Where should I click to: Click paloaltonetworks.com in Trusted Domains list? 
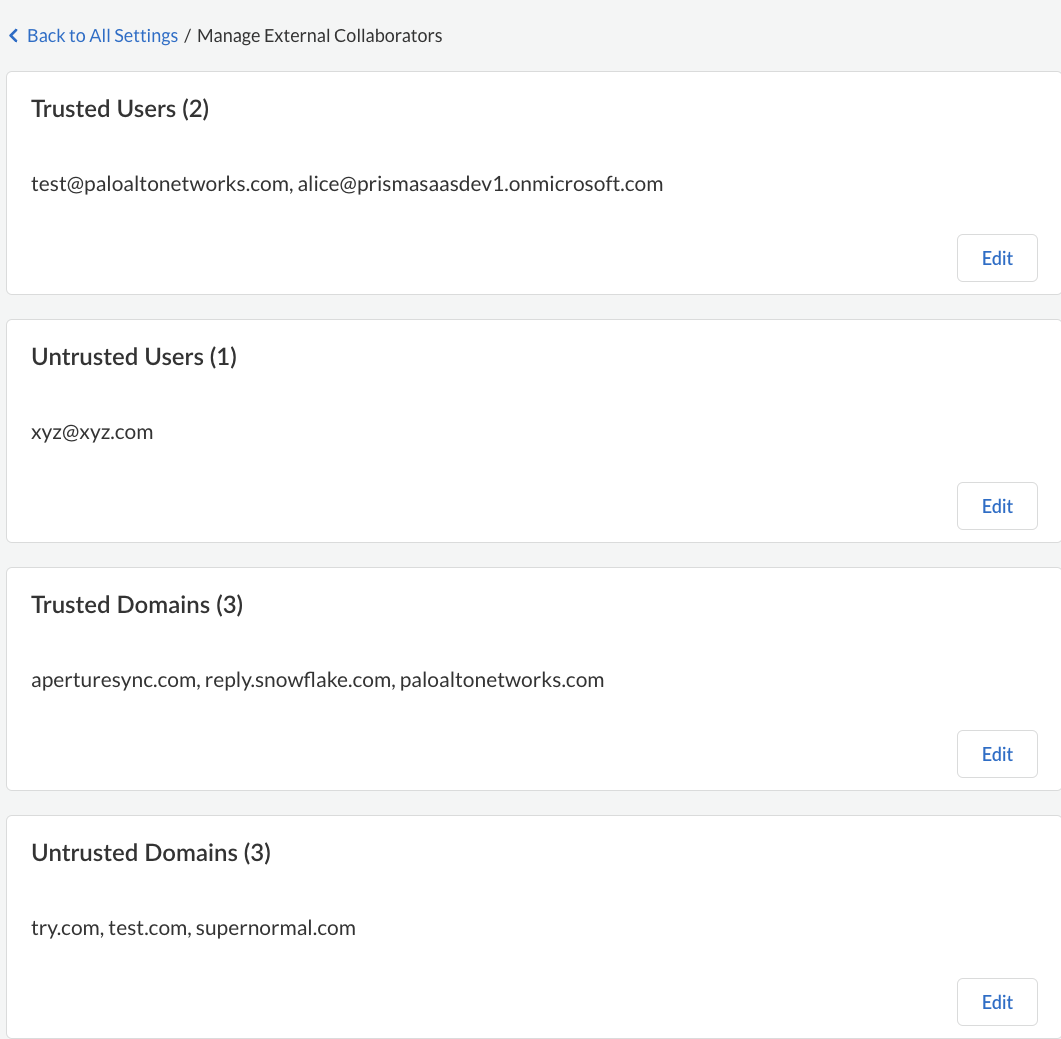point(502,680)
